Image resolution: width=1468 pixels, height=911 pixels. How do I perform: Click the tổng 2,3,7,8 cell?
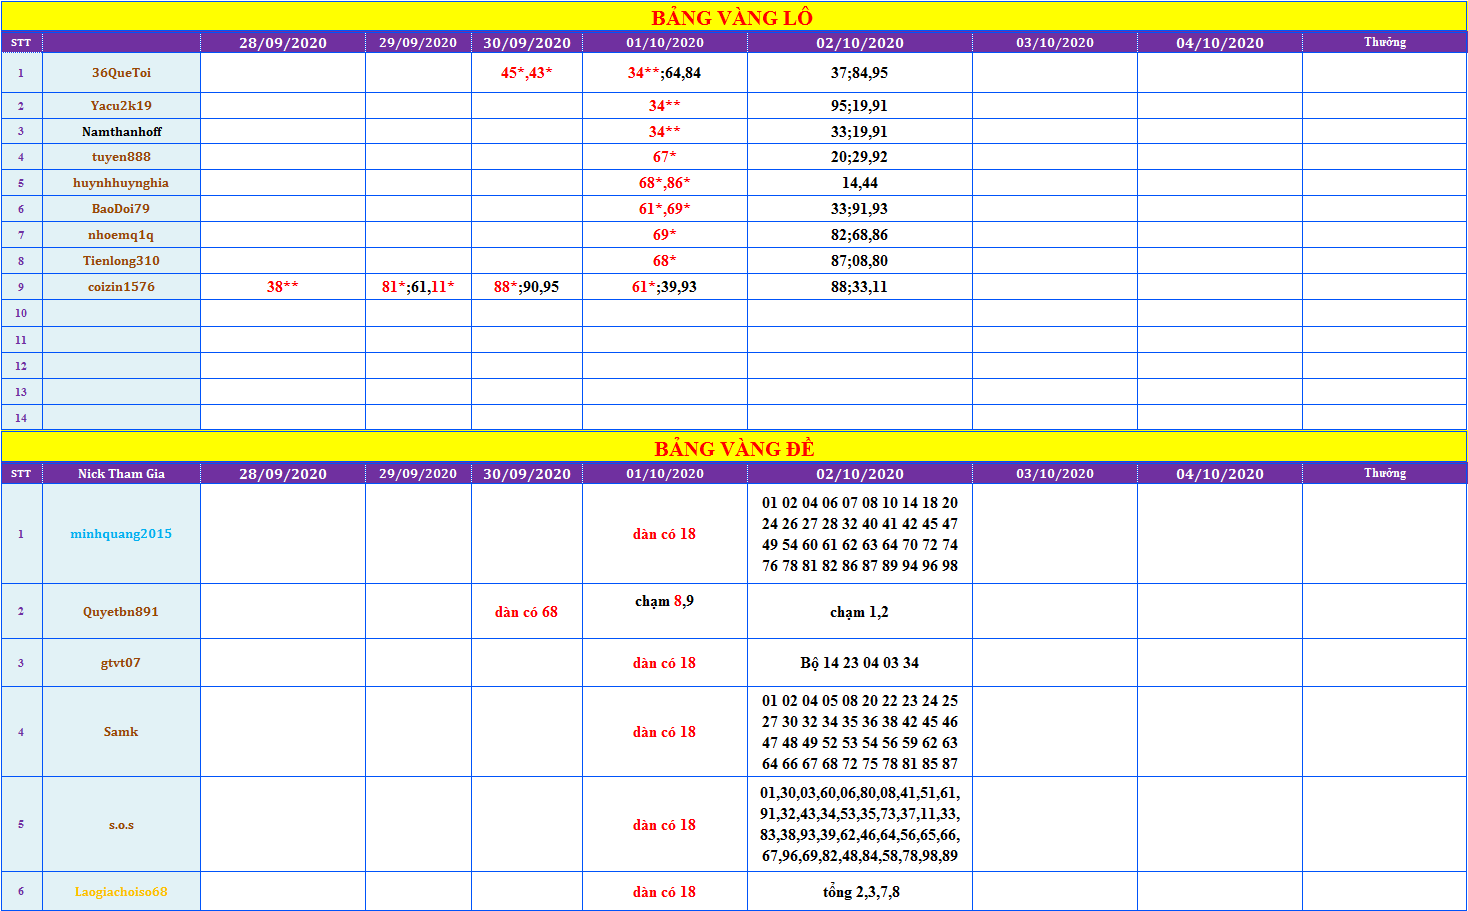click(x=860, y=891)
